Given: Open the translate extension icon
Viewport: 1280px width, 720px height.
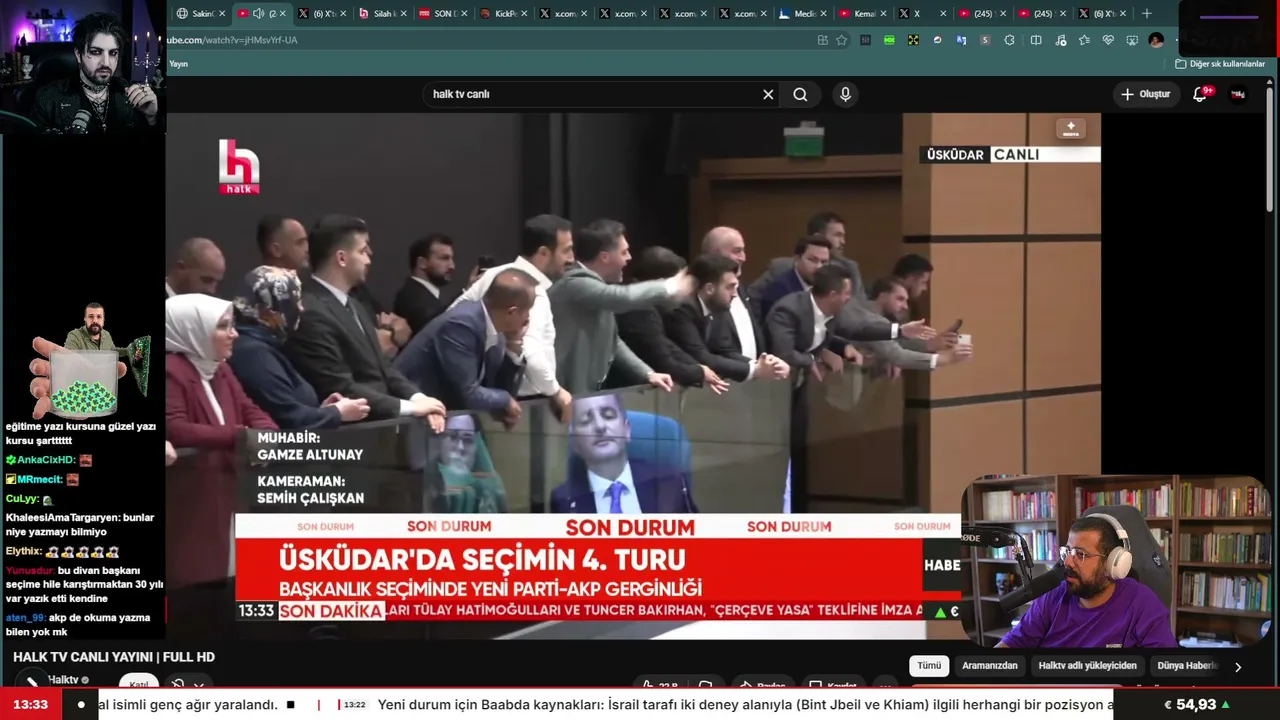Looking at the screenshot, I should [961, 40].
